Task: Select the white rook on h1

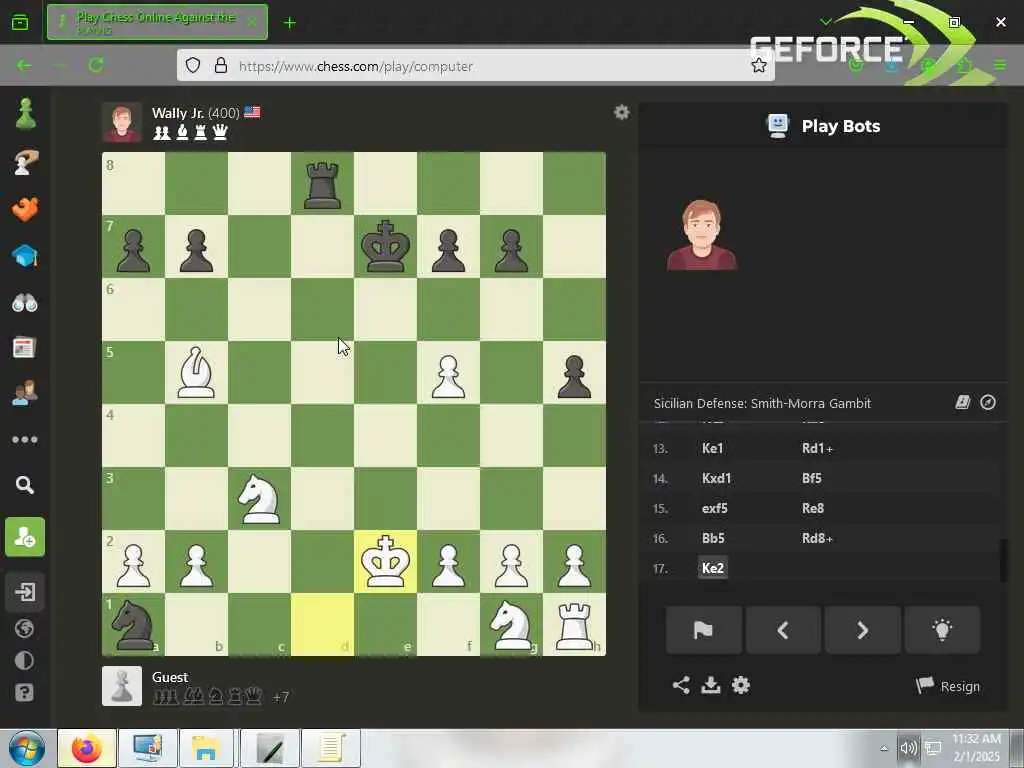Action: click(574, 625)
